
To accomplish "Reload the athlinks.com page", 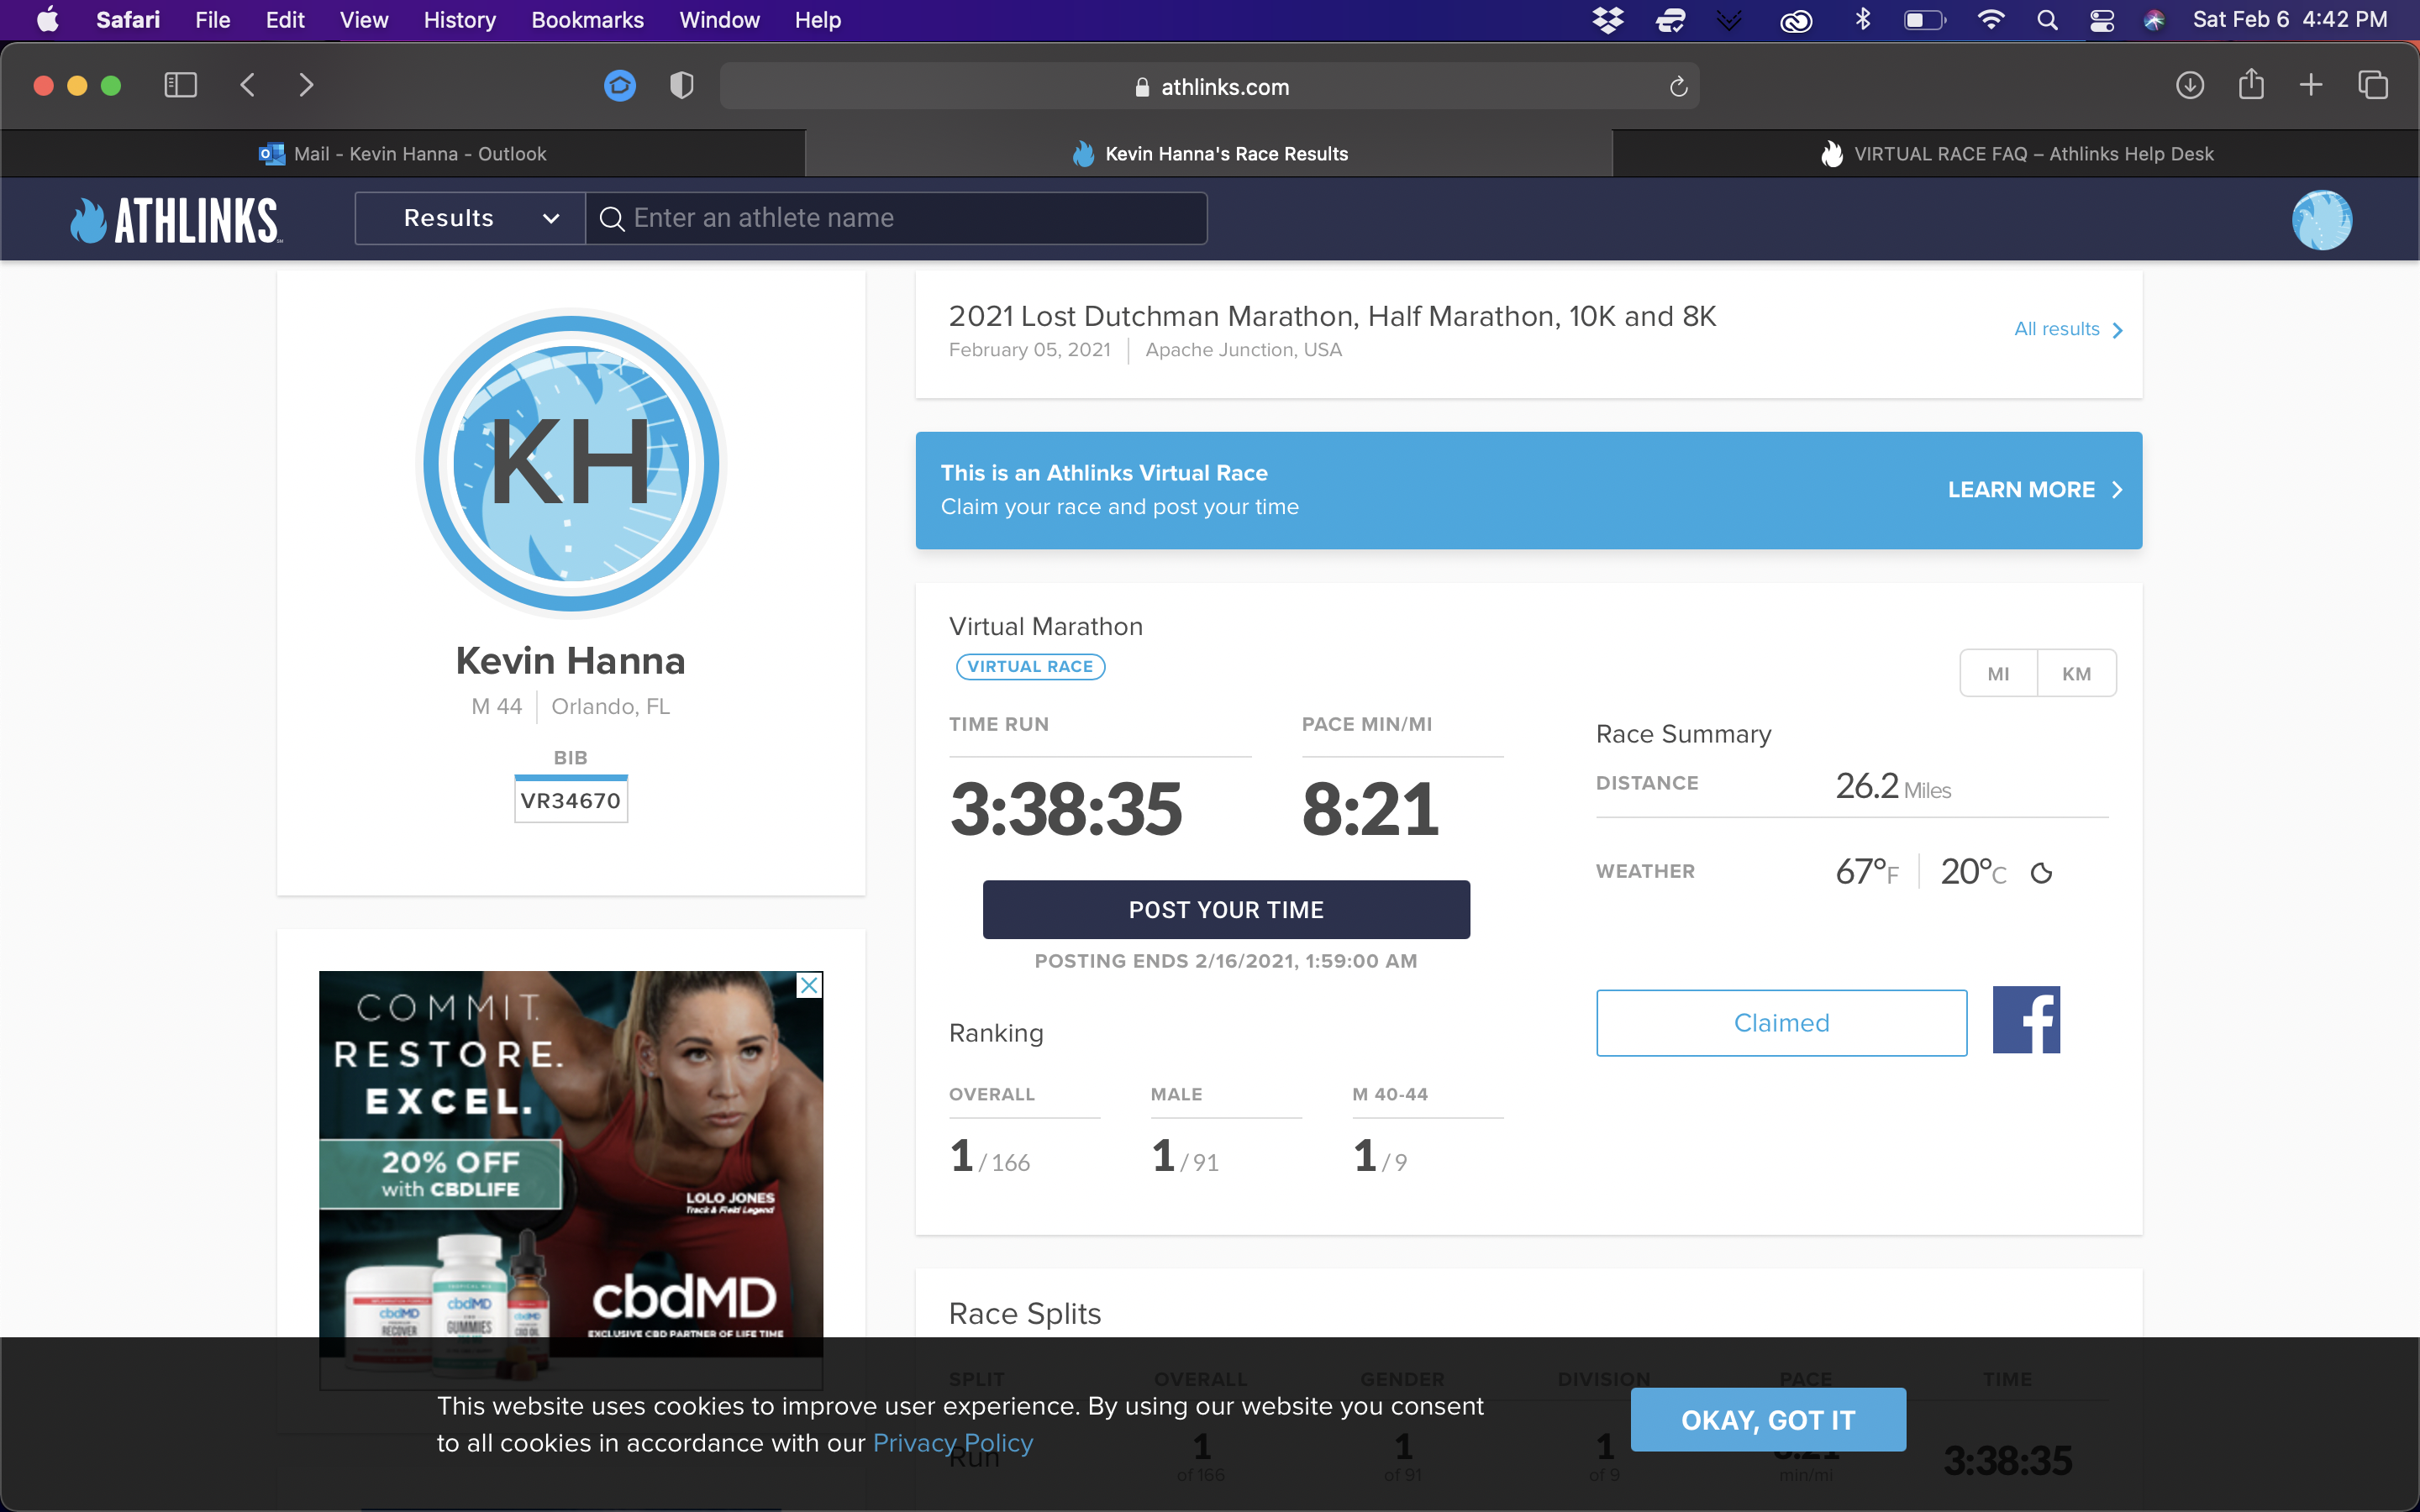I will pyautogui.click(x=1679, y=87).
